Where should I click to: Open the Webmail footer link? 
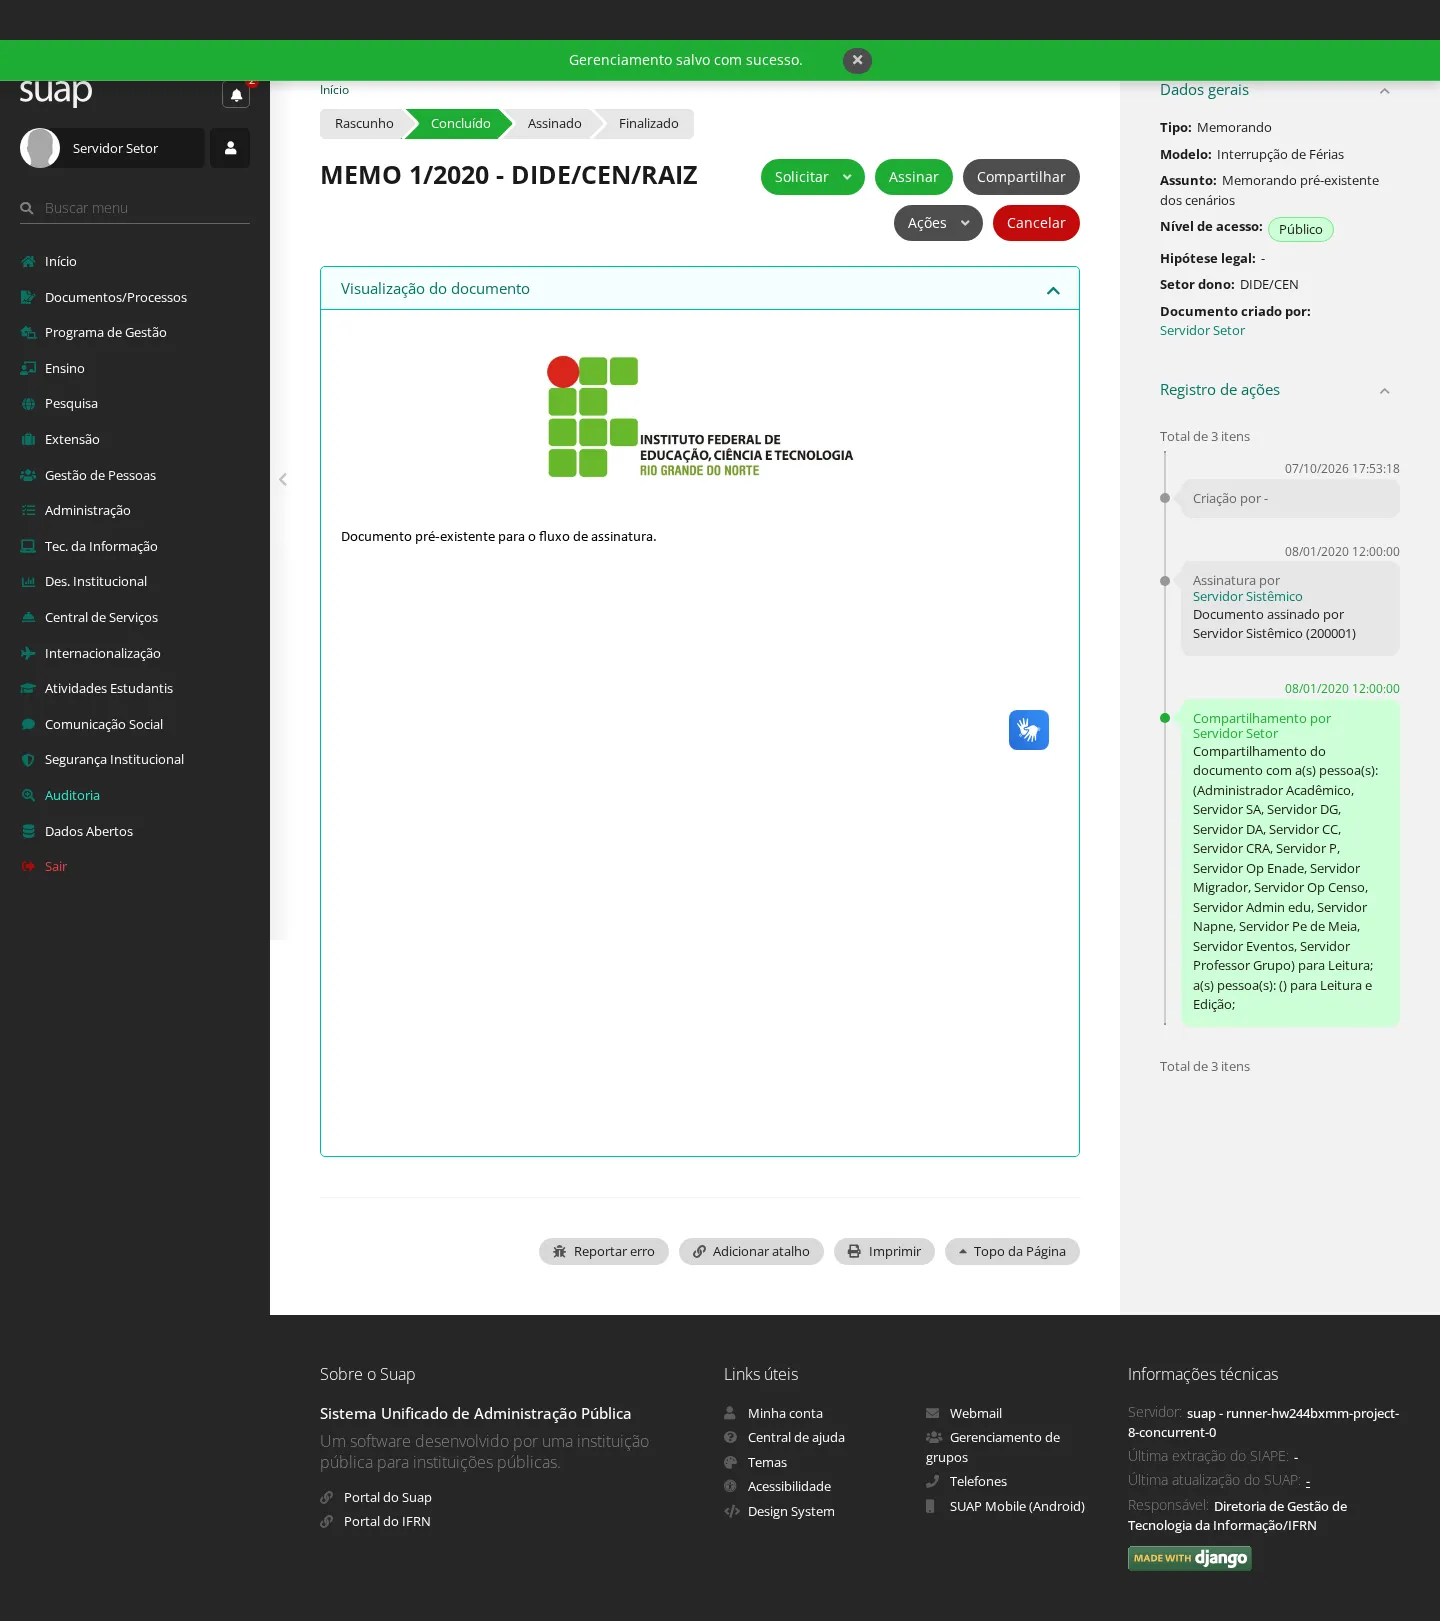pyautogui.click(x=975, y=1413)
